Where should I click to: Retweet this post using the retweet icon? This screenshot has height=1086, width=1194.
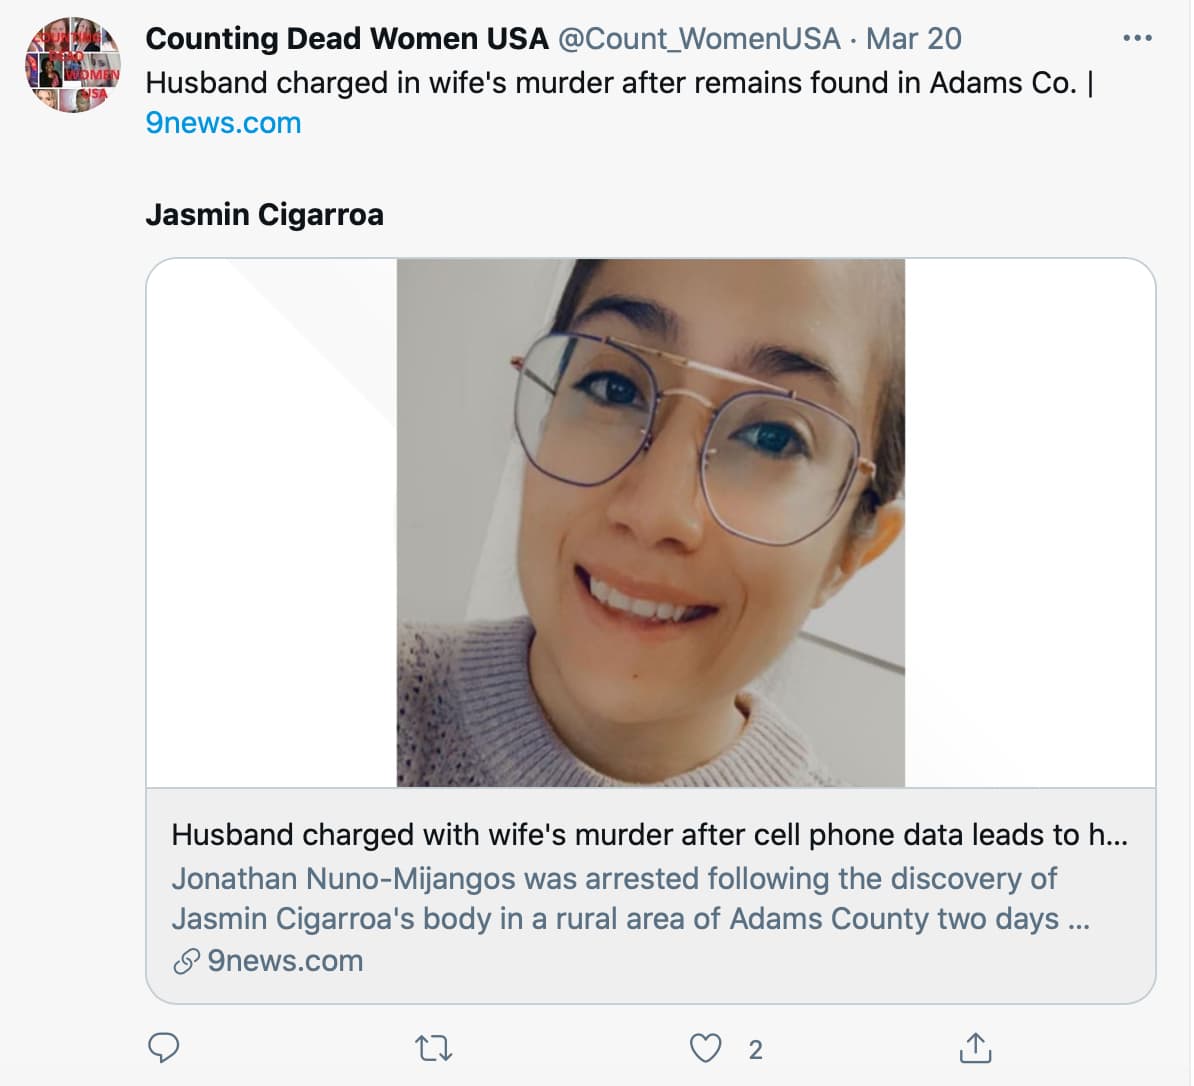point(433,1048)
